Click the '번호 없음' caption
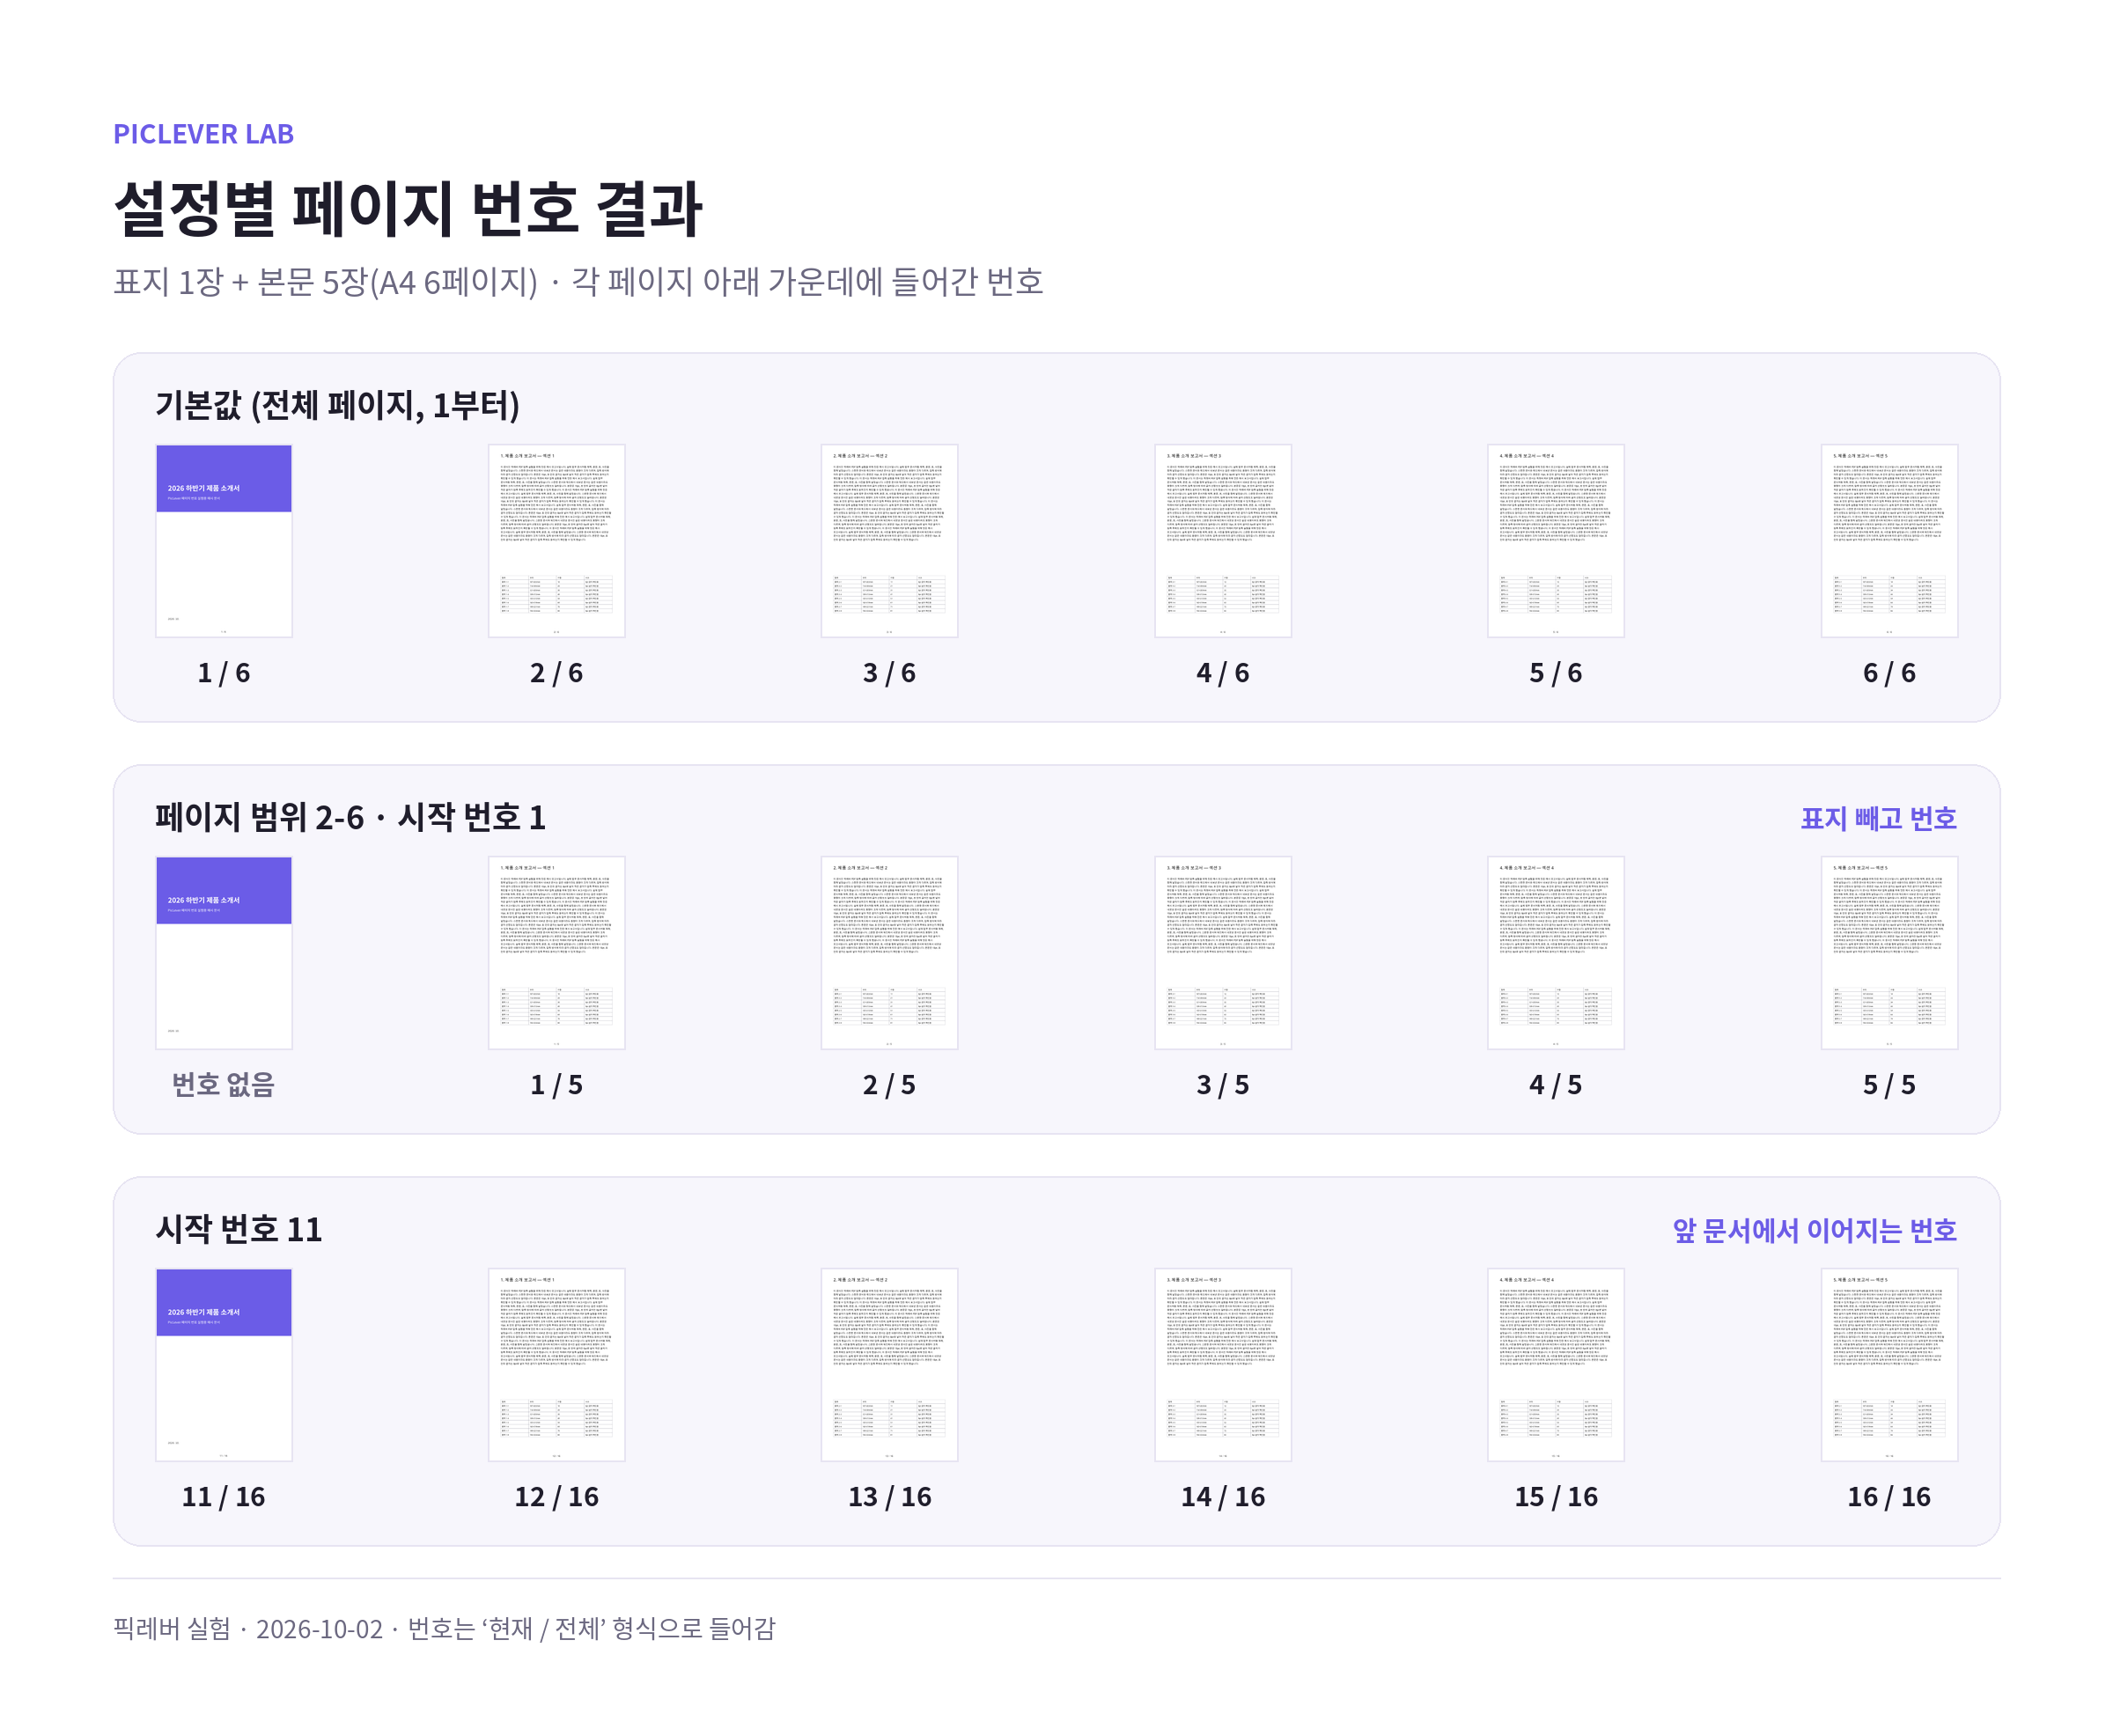The height and width of the screenshot is (1736, 2113). [x=223, y=1085]
